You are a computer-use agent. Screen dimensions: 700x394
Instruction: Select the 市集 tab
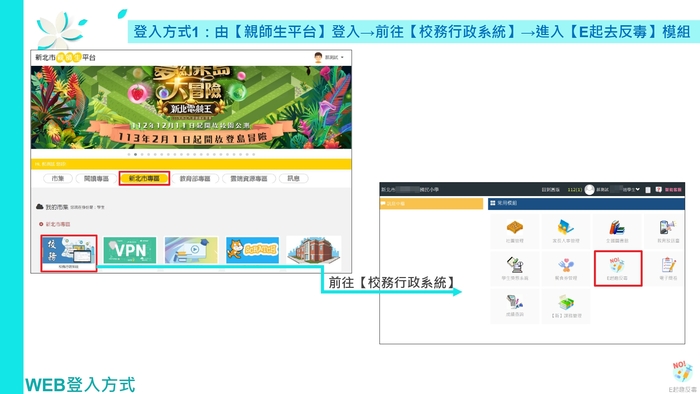(x=58, y=178)
